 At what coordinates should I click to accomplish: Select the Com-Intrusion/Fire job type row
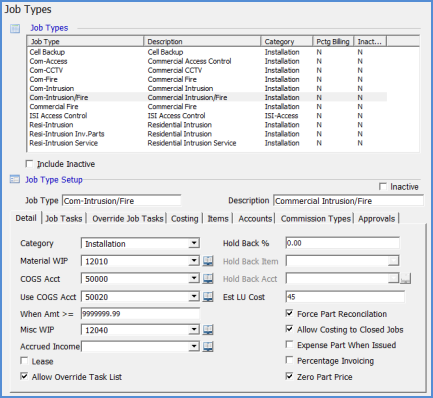click(207, 97)
